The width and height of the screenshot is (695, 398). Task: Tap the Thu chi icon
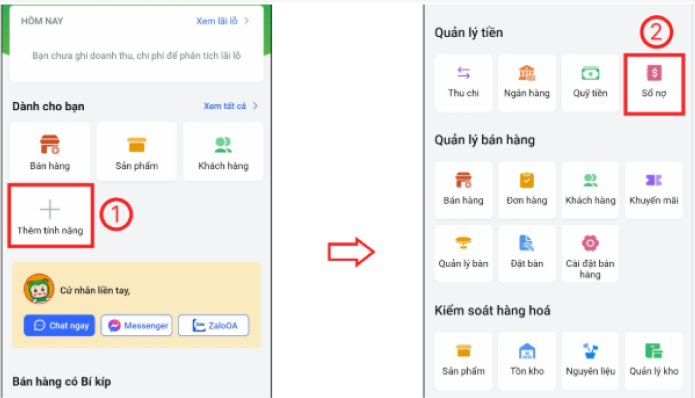click(x=463, y=83)
